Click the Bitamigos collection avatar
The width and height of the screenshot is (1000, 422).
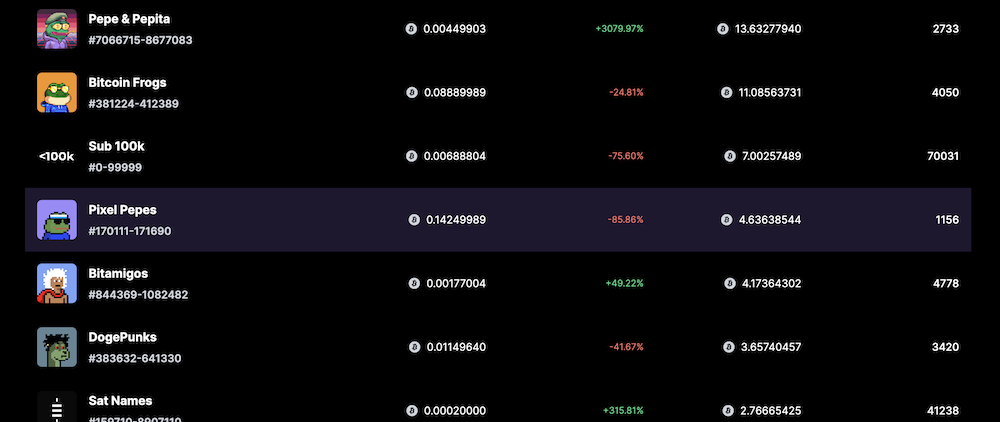click(57, 283)
